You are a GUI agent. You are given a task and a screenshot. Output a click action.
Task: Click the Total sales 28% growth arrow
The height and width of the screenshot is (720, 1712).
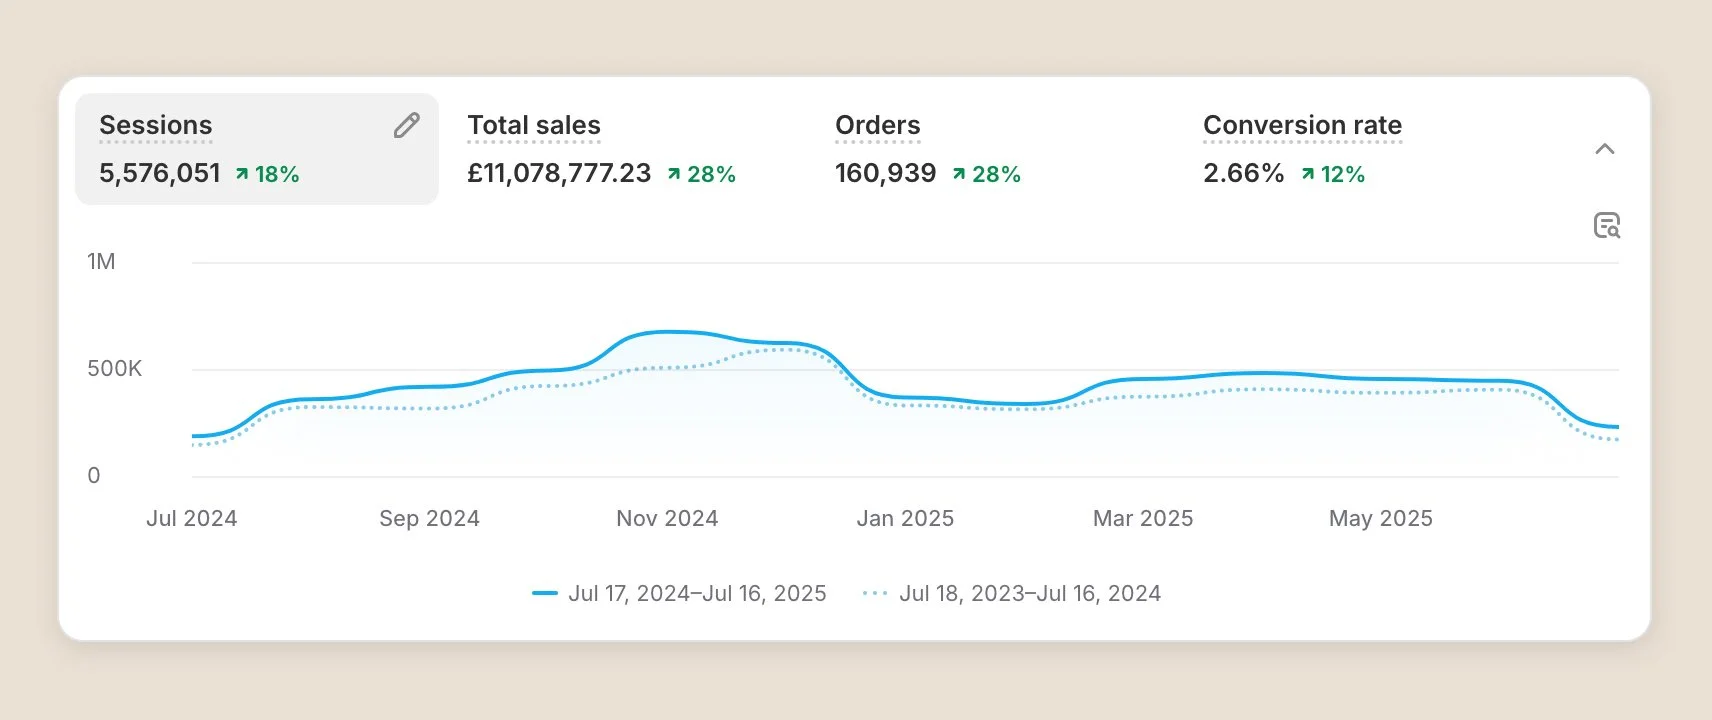[674, 174]
